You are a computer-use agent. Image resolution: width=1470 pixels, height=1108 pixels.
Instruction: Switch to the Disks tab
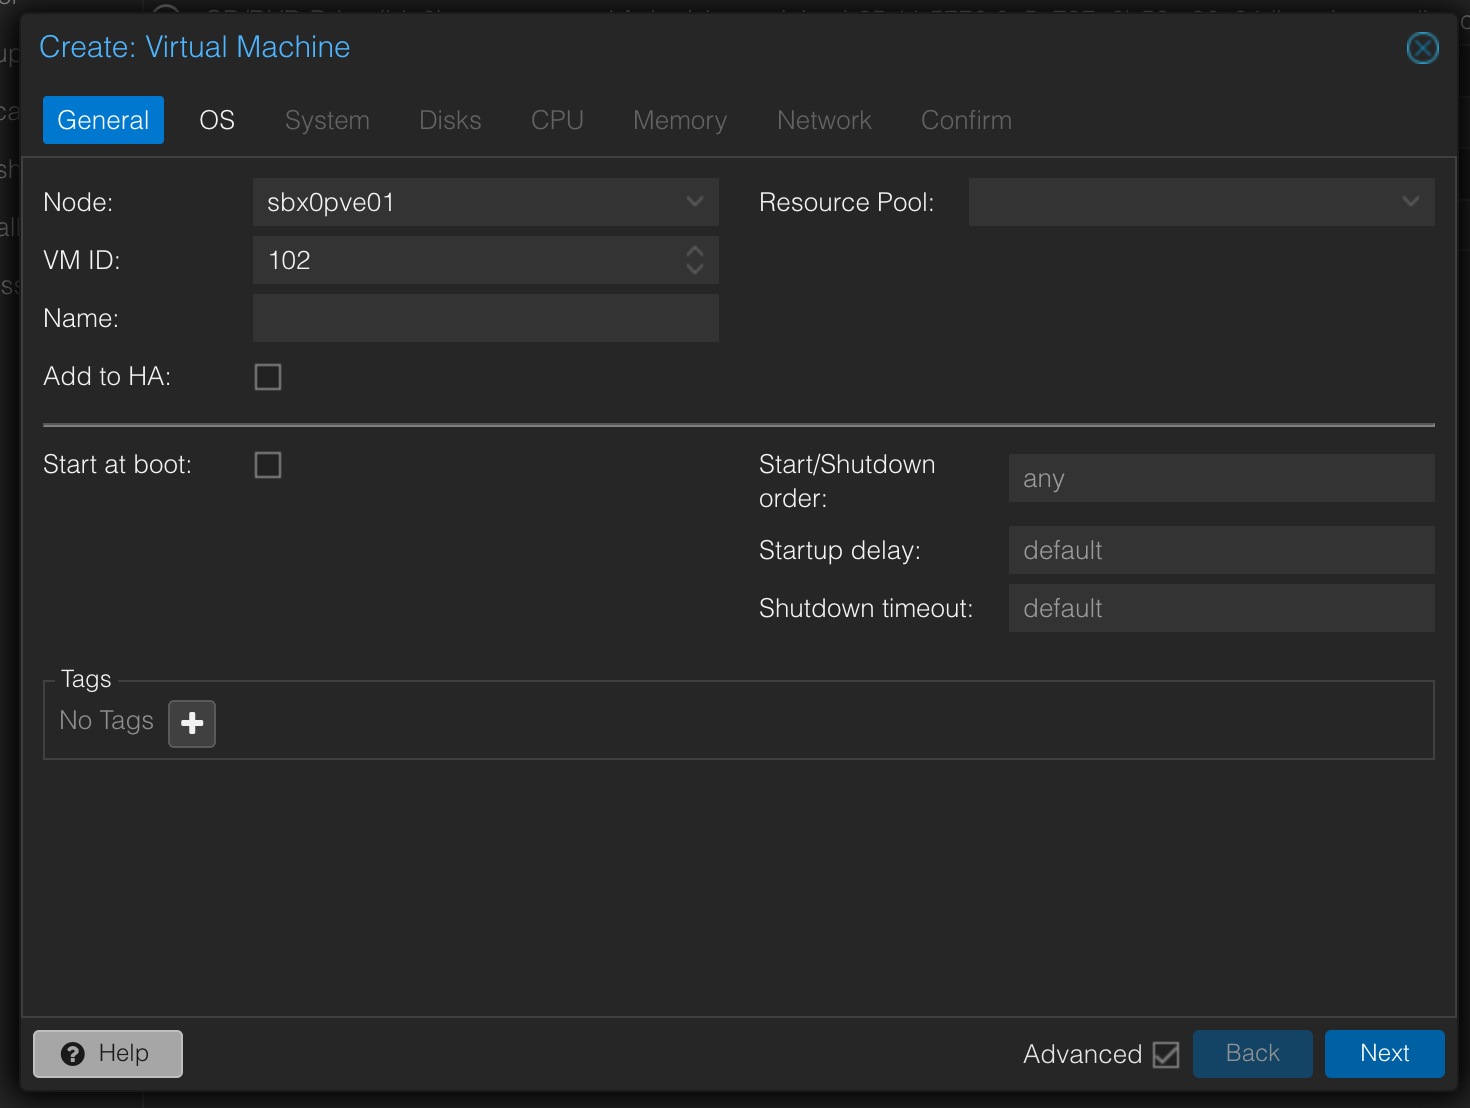(x=450, y=120)
